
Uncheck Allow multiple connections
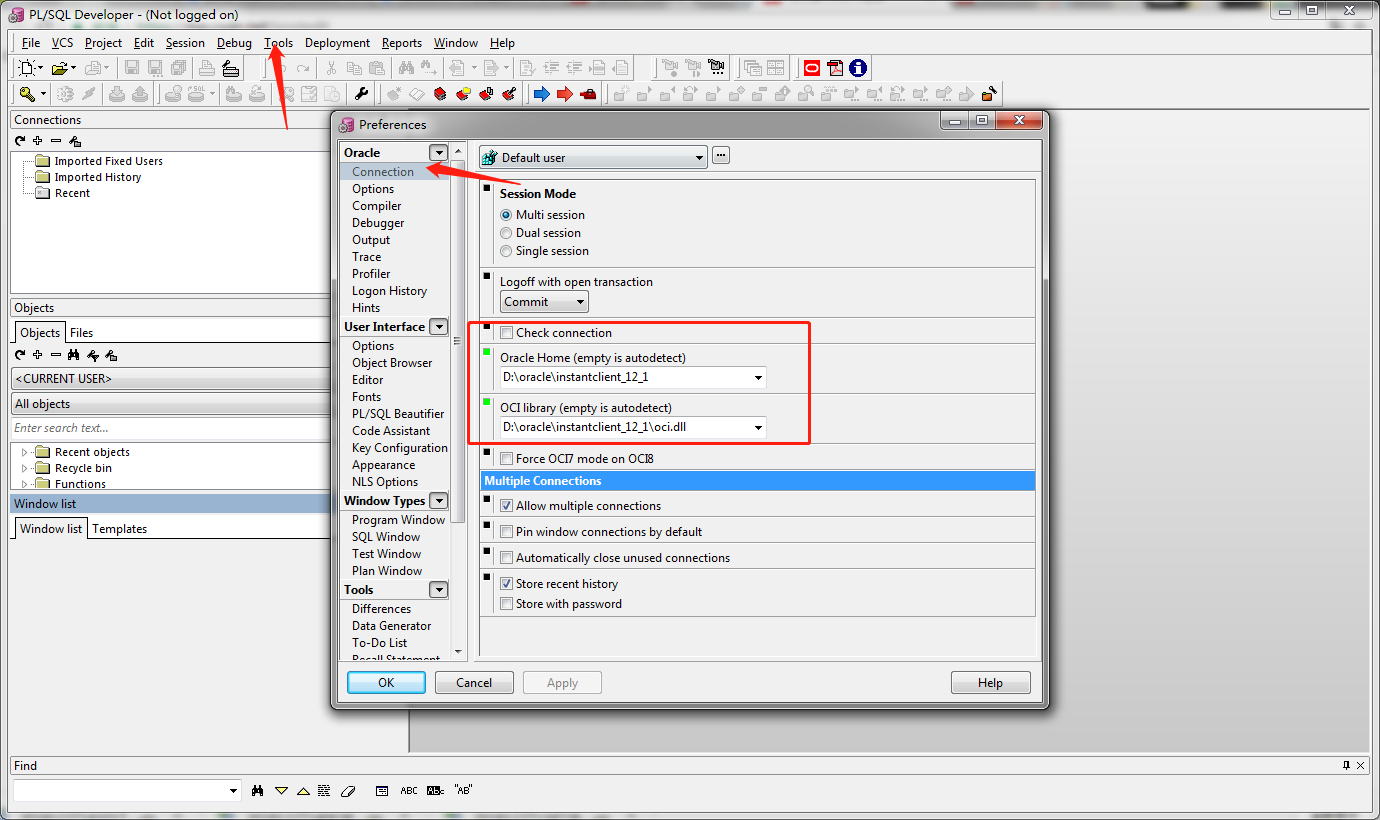[x=507, y=506]
